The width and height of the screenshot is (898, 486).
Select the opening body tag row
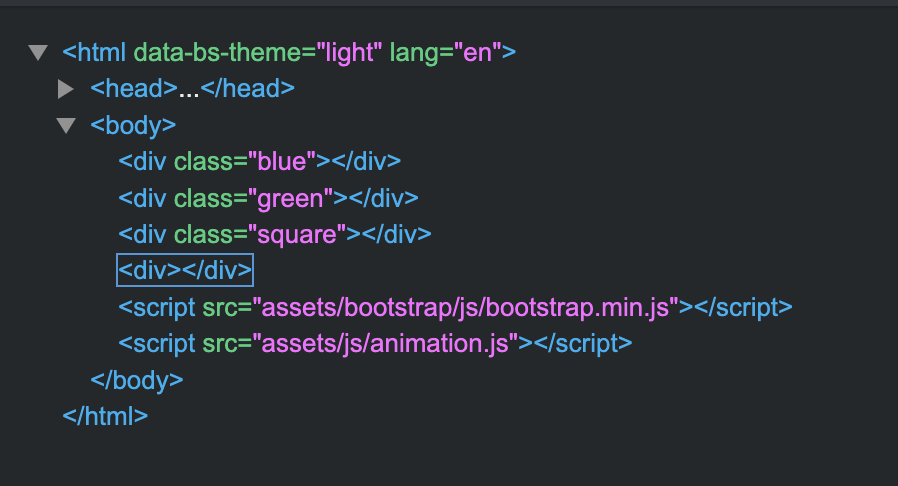[x=133, y=125]
